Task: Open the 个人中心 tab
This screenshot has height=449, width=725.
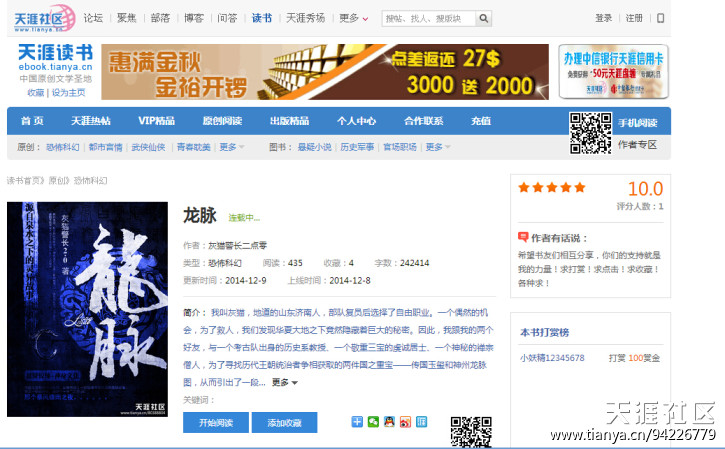Action: pyautogui.click(x=356, y=121)
